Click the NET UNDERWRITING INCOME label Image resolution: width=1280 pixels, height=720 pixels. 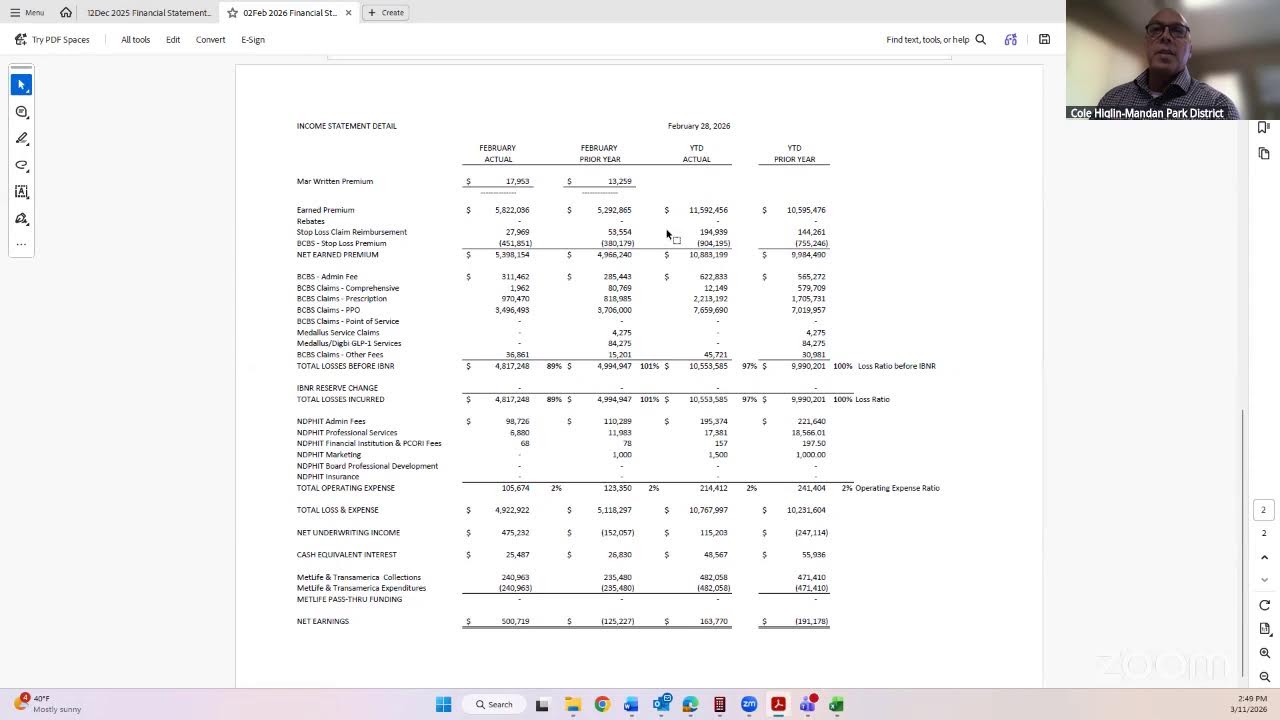pyautogui.click(x=348, y=533)
